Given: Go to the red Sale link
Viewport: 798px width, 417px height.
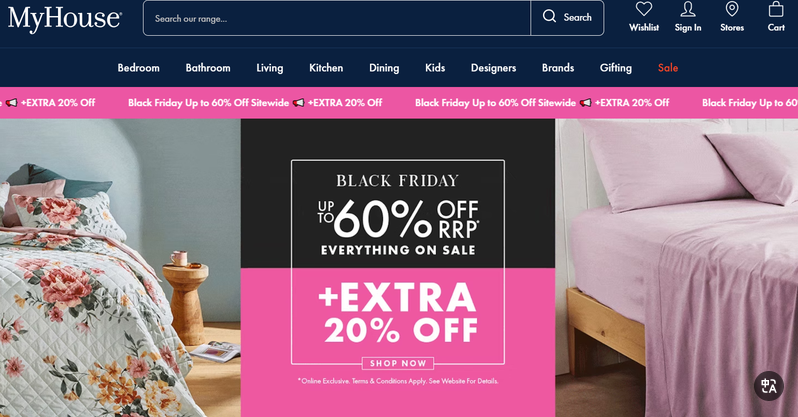Looking at the screenshot, I should [668, 68].
